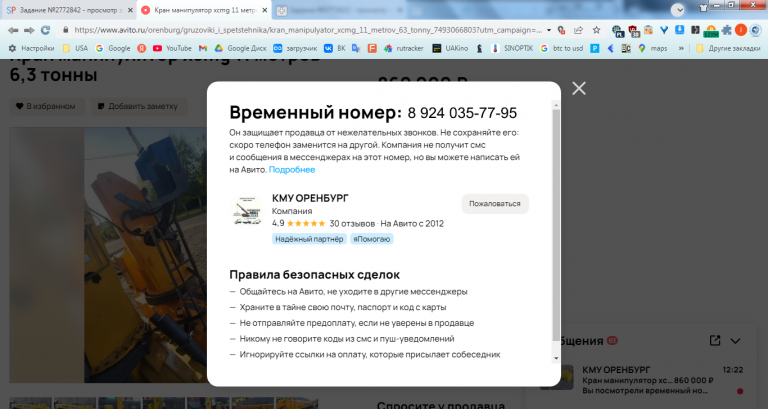Open the orange 'F' bookmark icon
The height and width of the screenshot is (409, 768).
click(372, 48)
